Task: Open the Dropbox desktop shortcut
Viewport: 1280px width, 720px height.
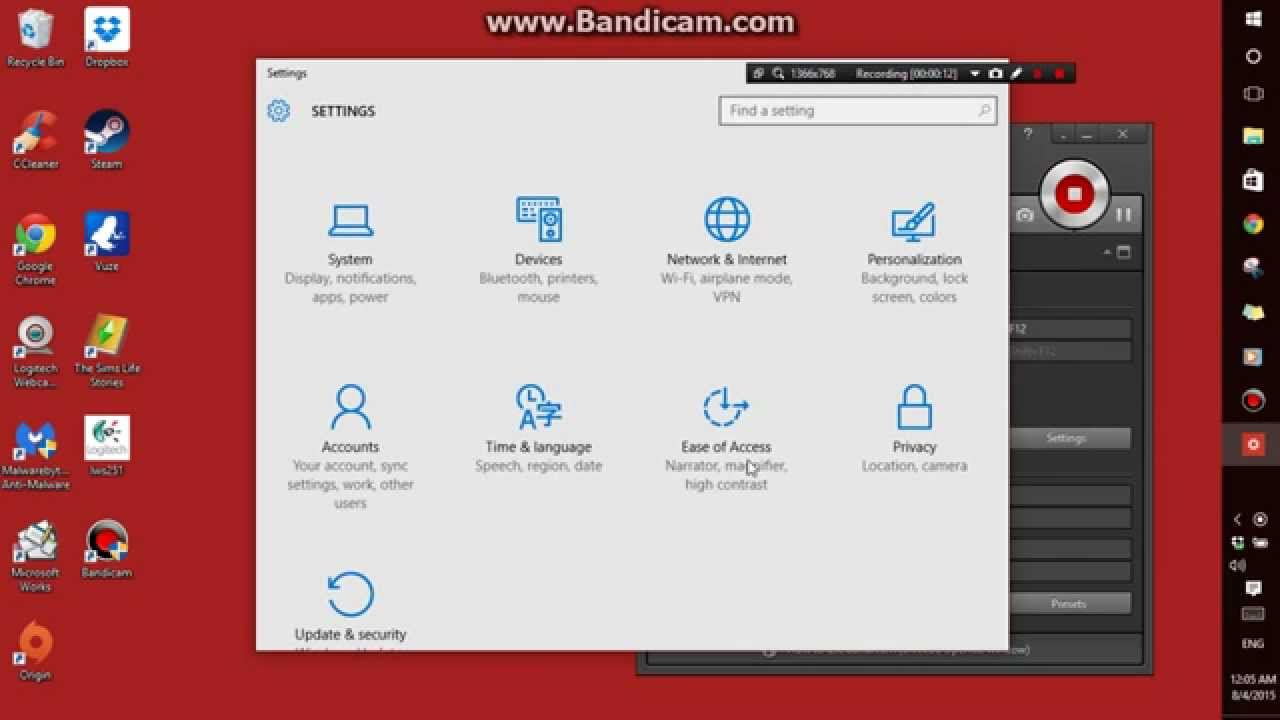Action: coord(106,38)
